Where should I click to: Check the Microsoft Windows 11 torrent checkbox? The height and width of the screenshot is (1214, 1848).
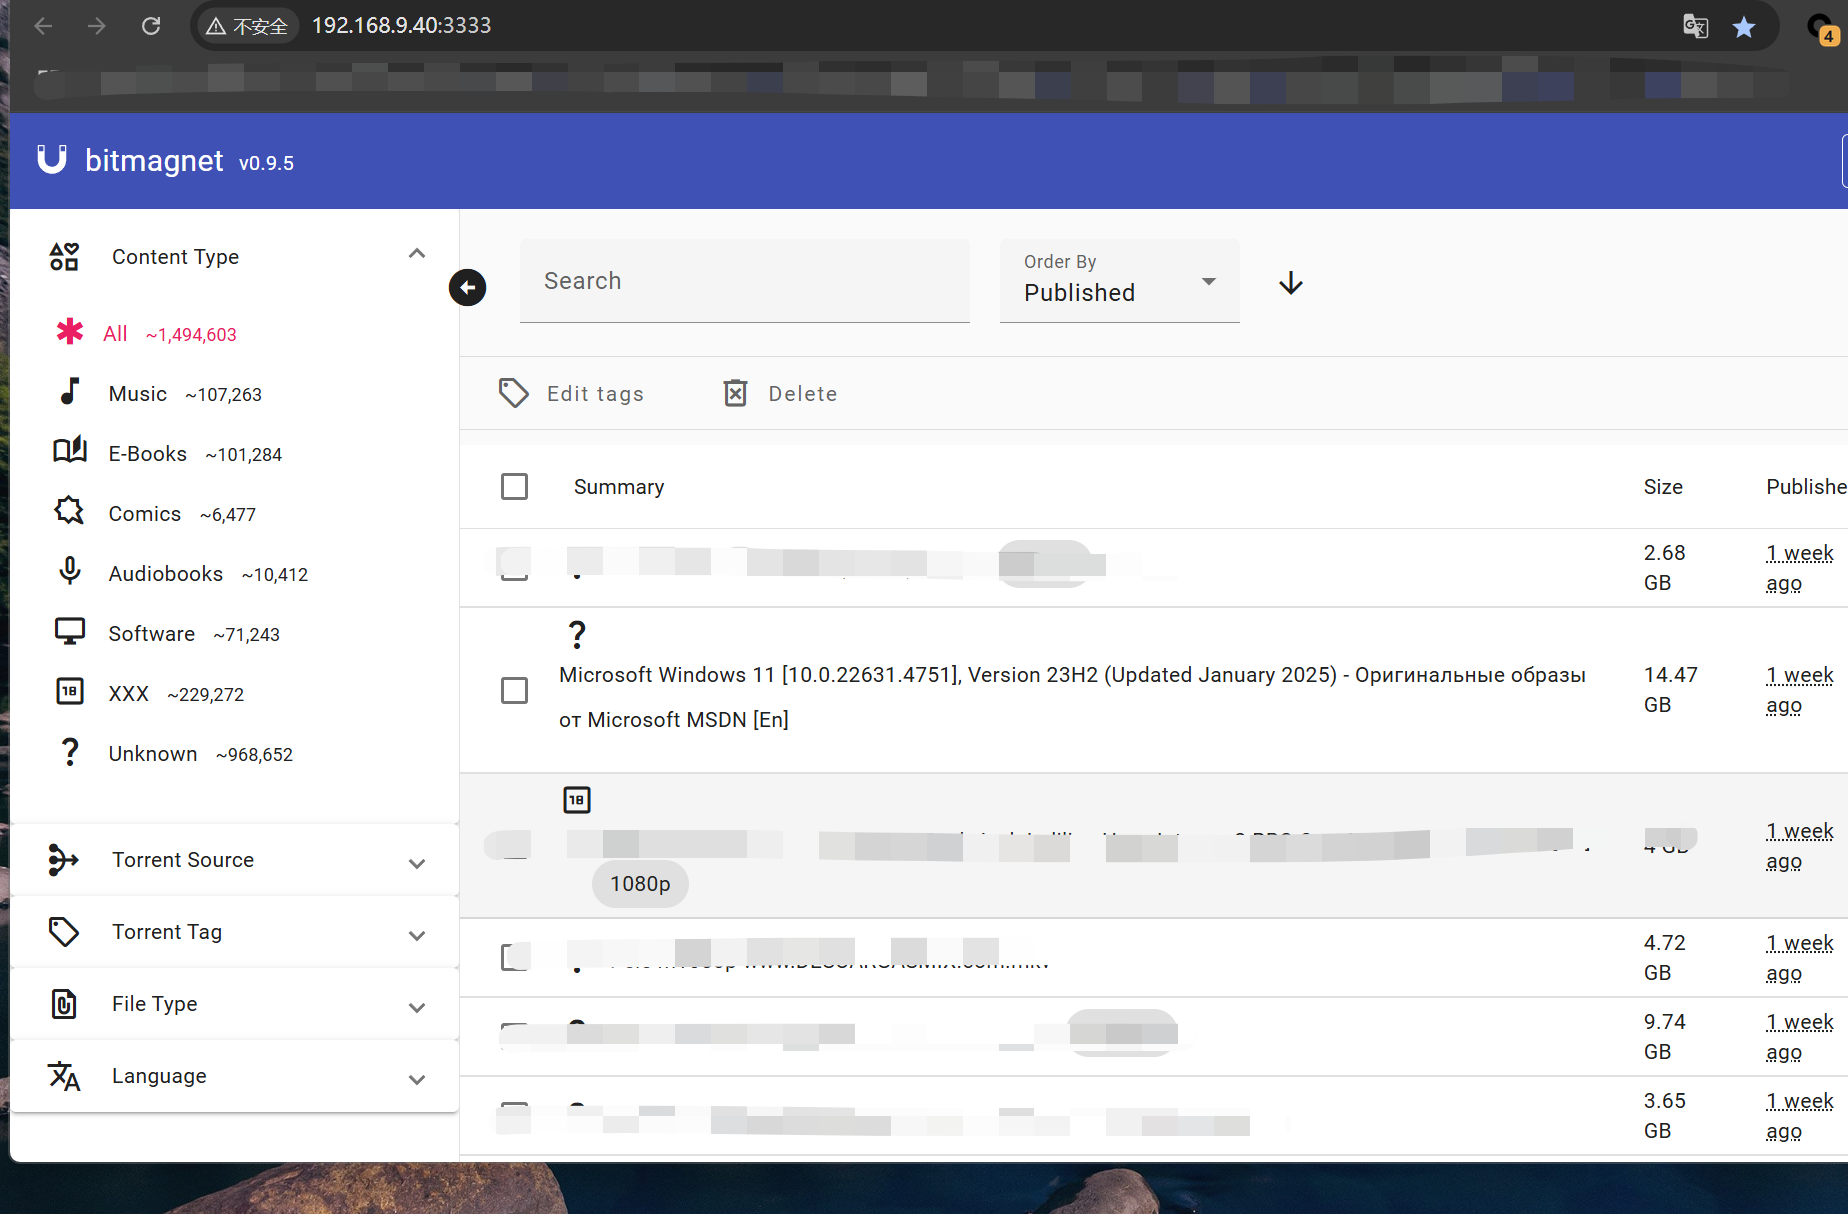click(514, 691)
